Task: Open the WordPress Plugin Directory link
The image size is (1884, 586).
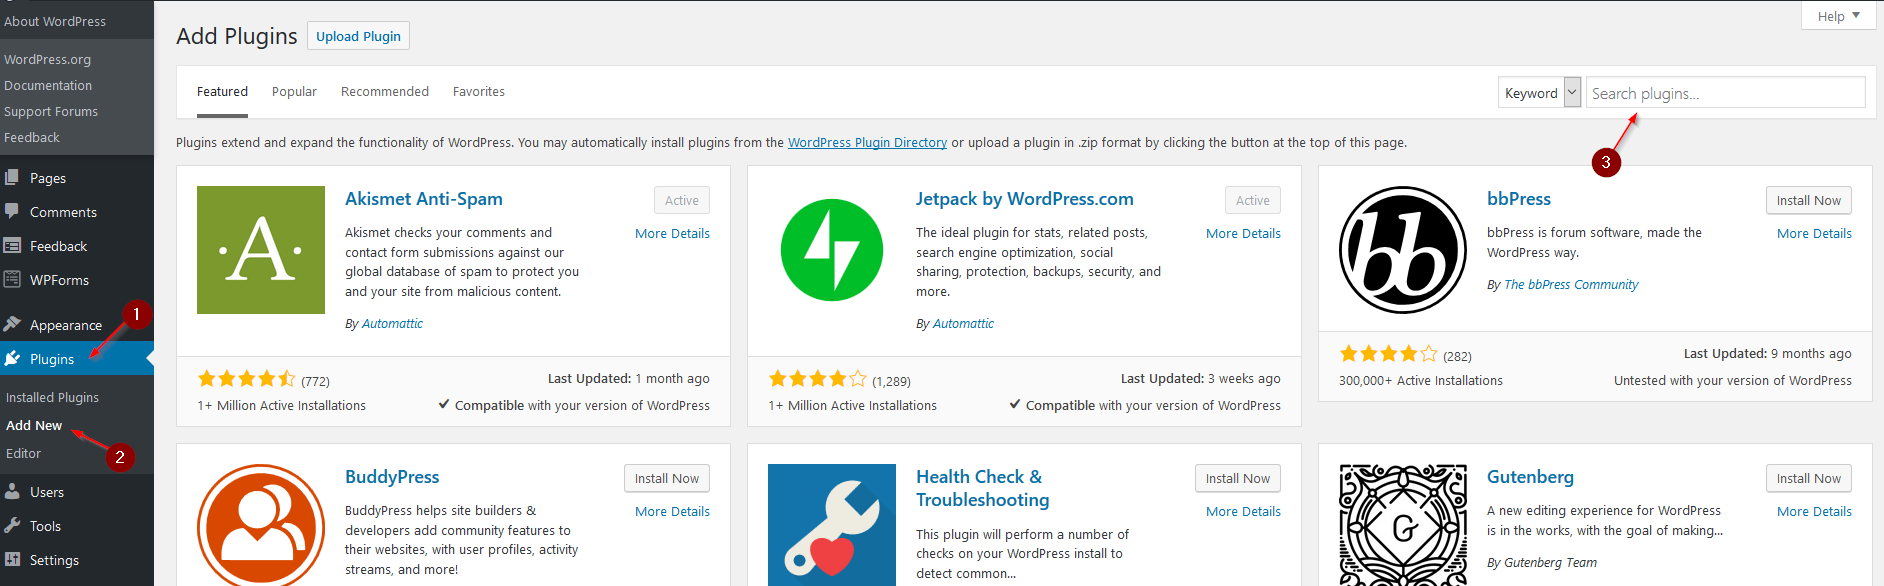Action: click(867, 143)
